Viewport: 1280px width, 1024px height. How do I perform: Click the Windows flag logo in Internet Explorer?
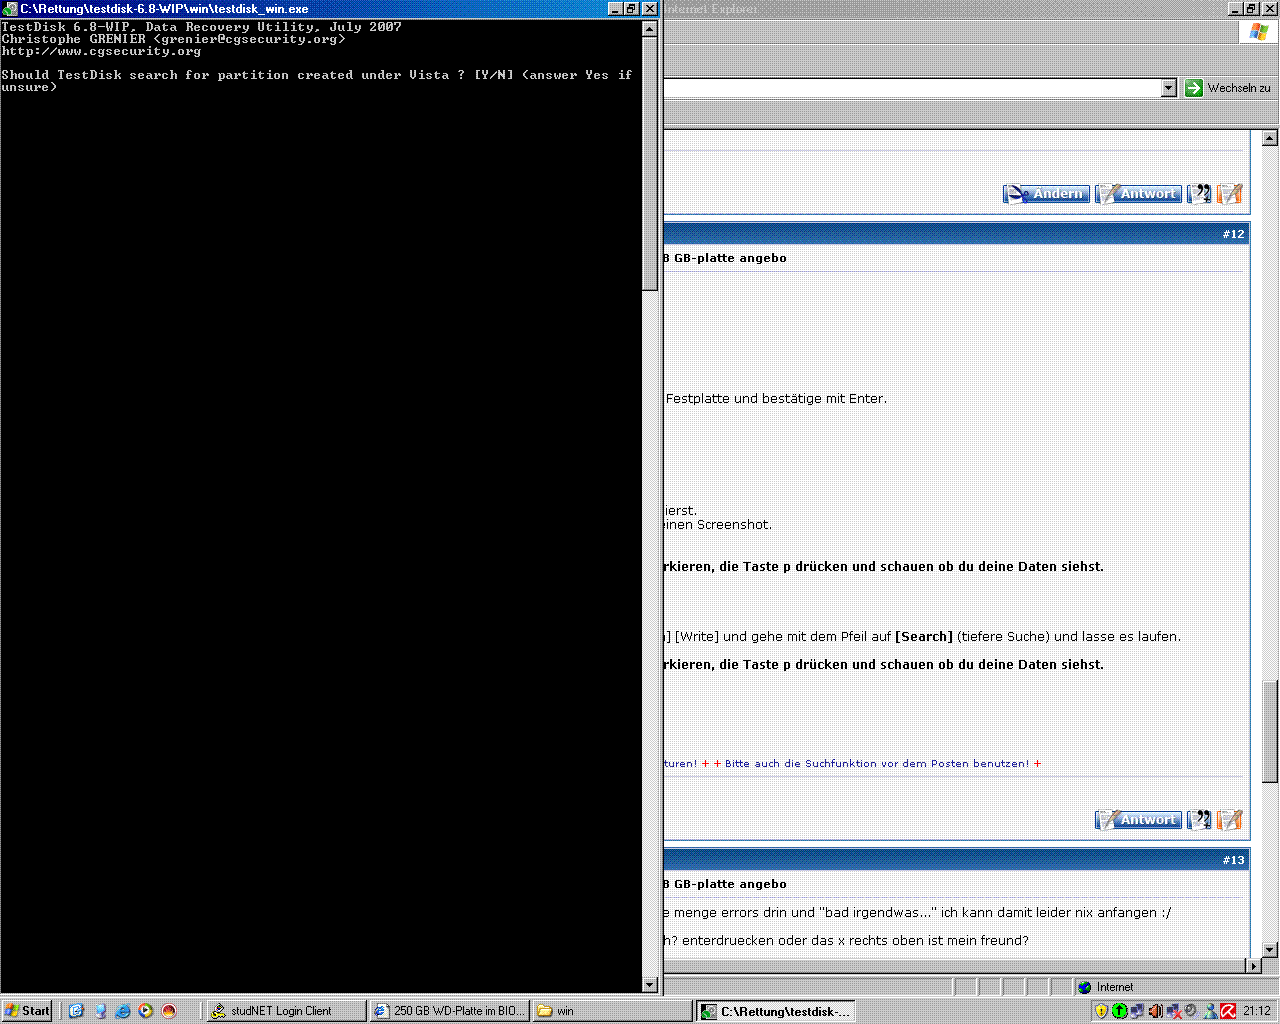point(1258,32)
